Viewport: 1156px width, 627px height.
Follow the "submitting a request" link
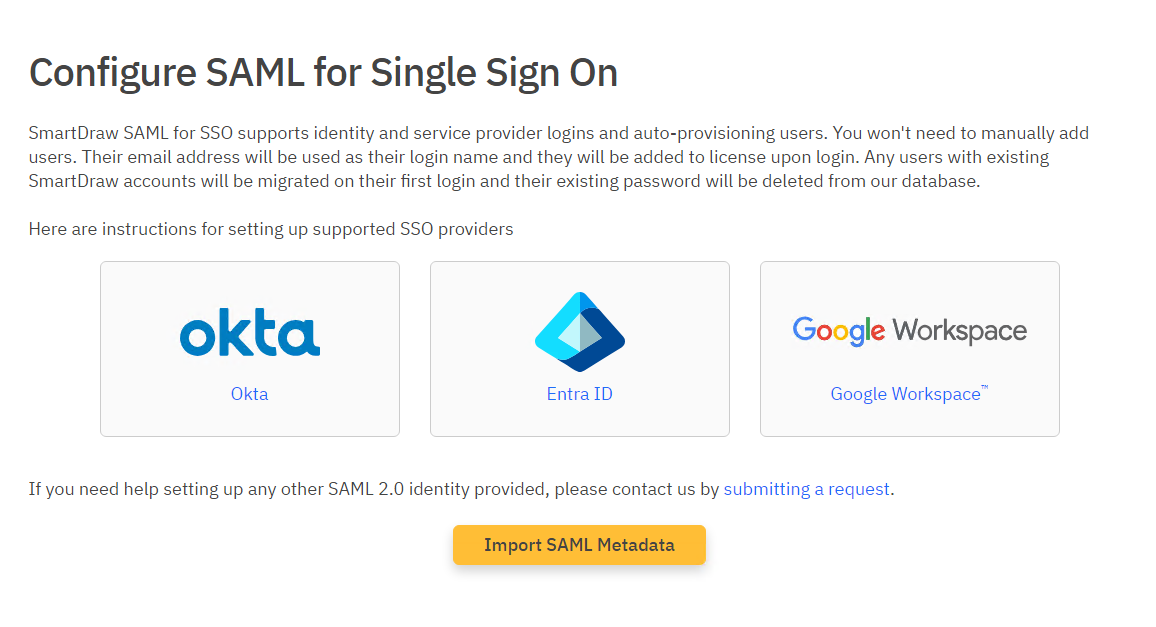806,489
